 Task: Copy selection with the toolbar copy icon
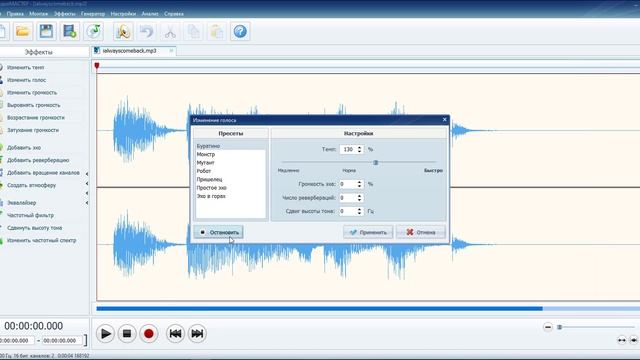pyautogui.click(x=193, y=31)
